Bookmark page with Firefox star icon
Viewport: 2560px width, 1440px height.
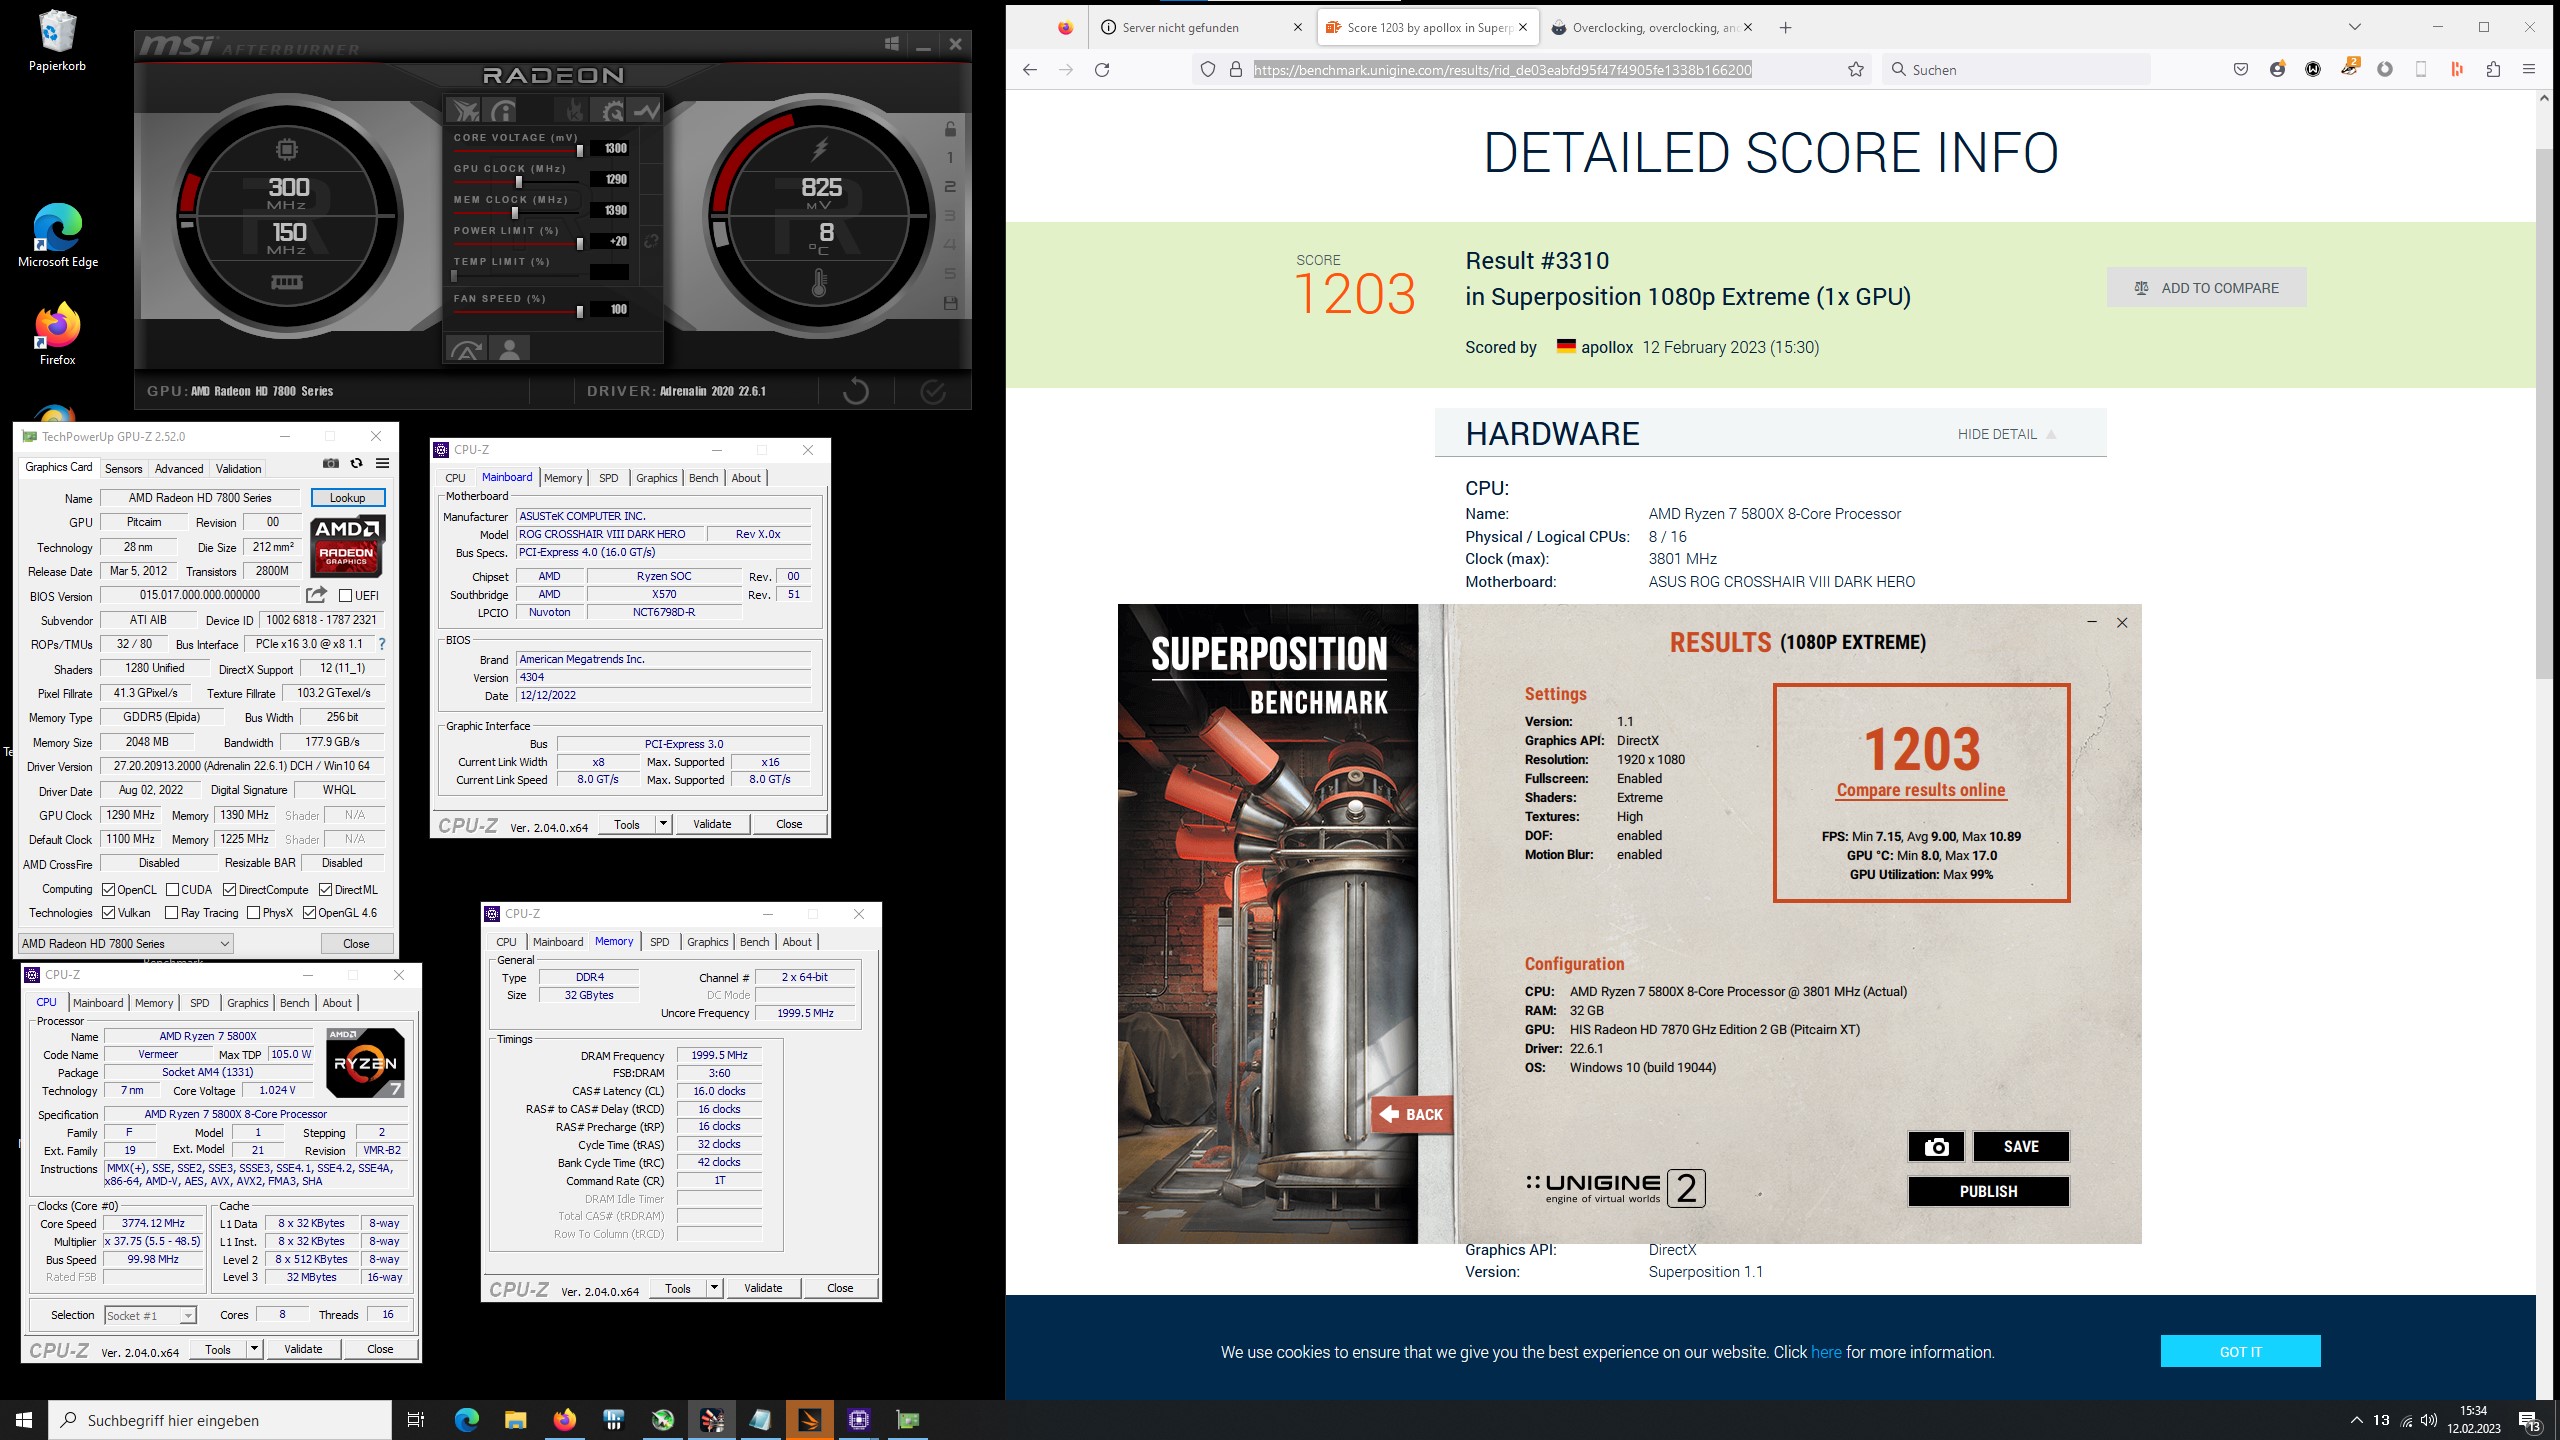1856,69
